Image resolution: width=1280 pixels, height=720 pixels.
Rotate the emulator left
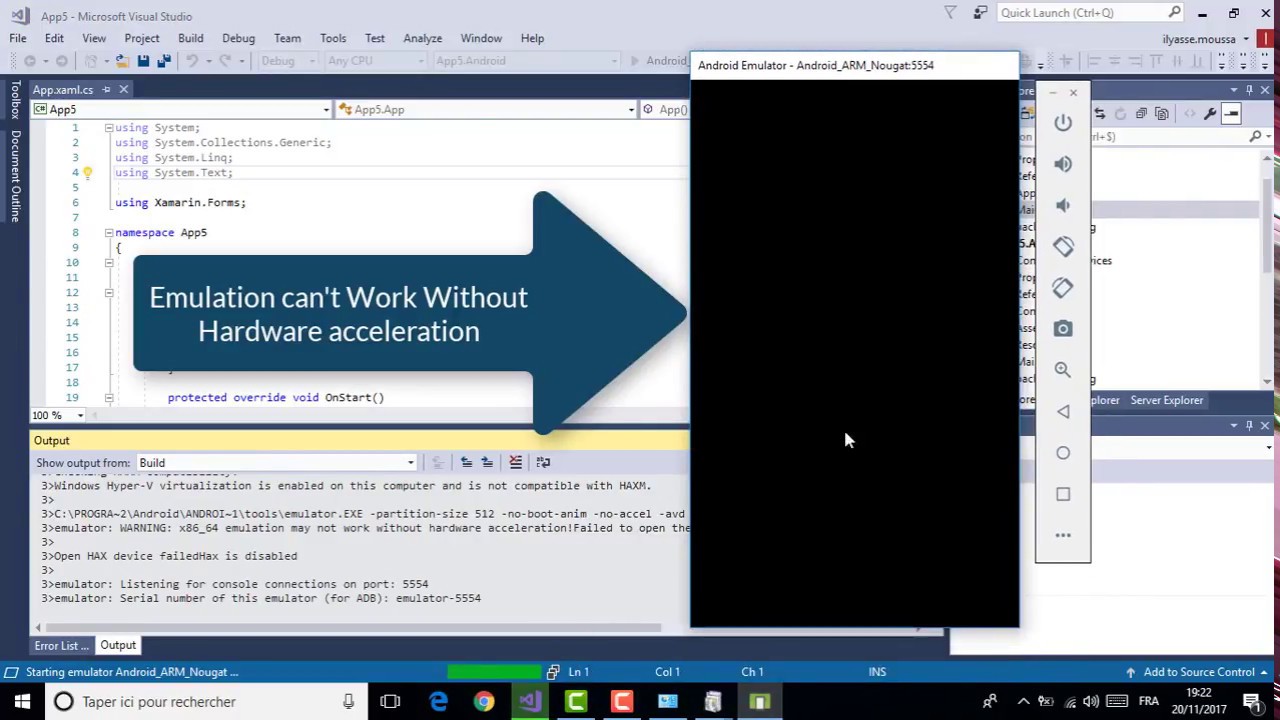[1063, 246]
